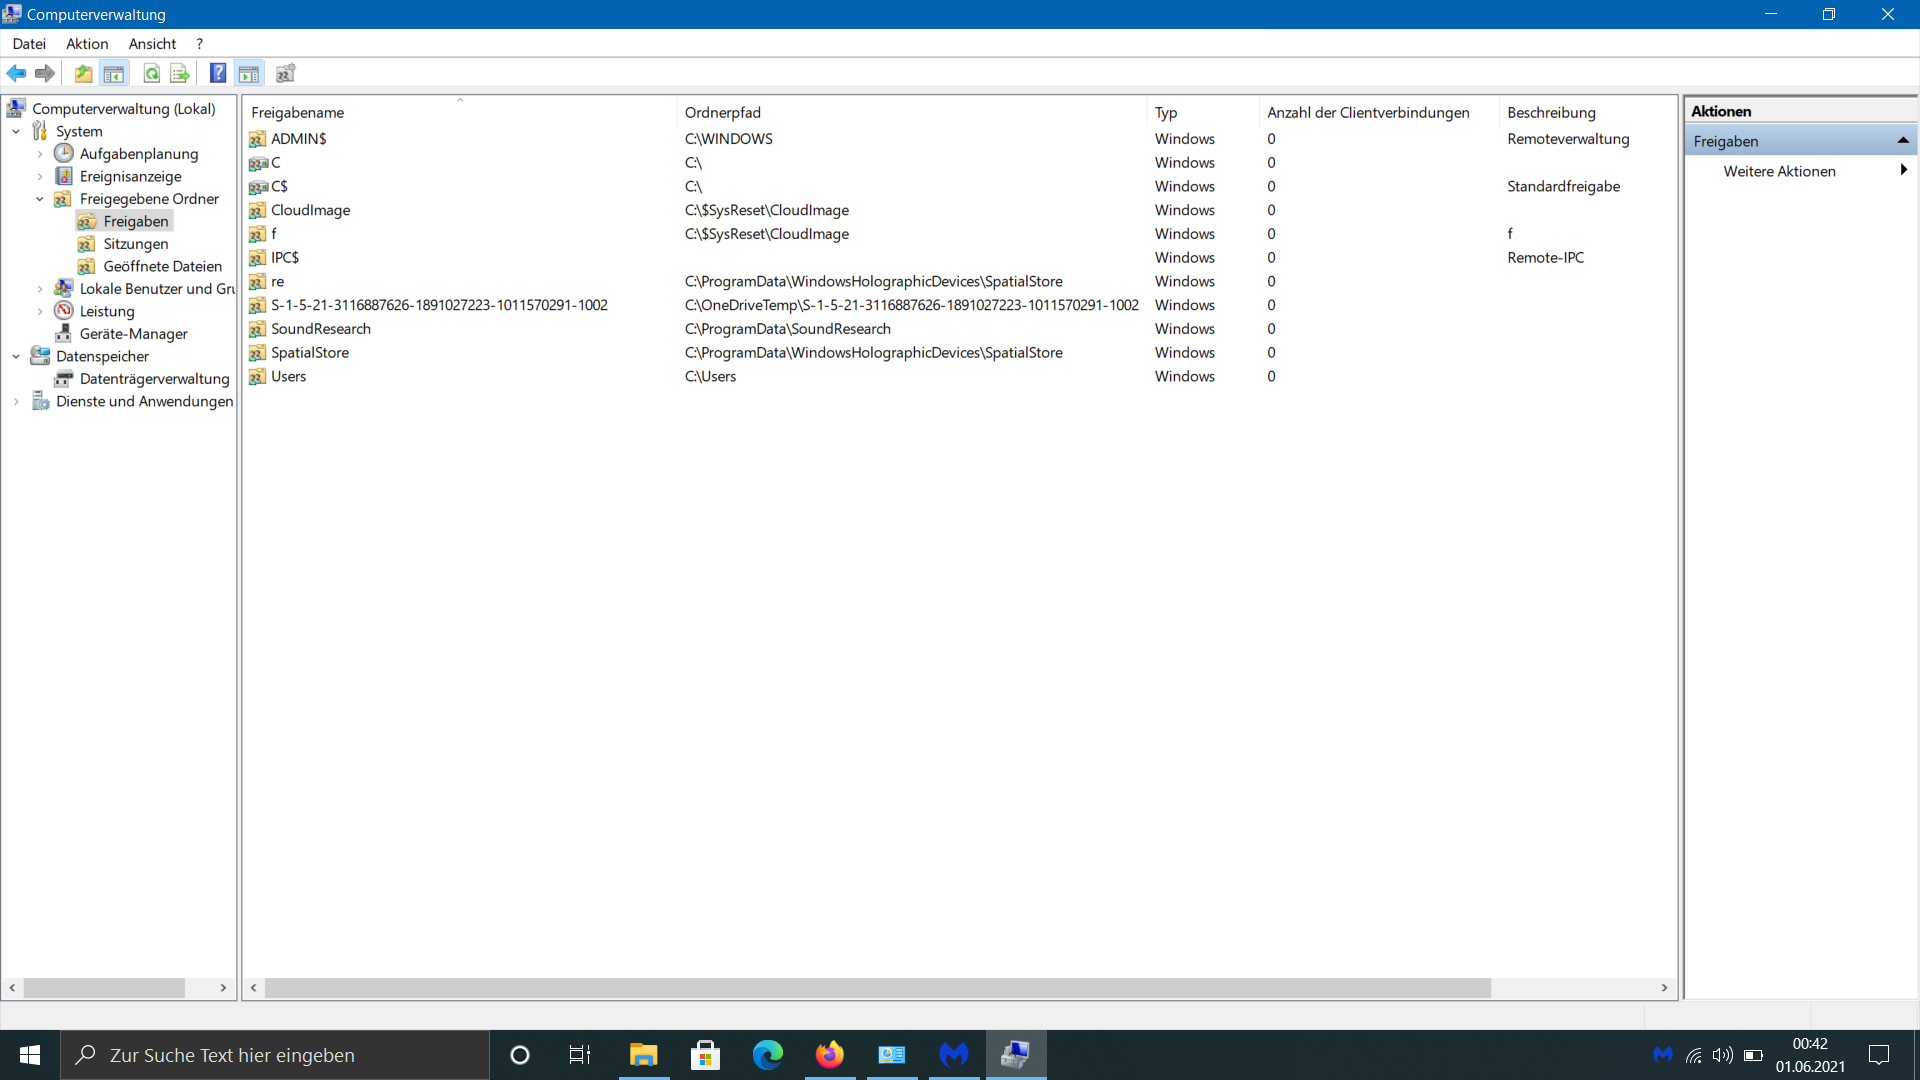Collapse the Freigegebene Ordner tree node

pyautogui.click(x=40, y=199)
